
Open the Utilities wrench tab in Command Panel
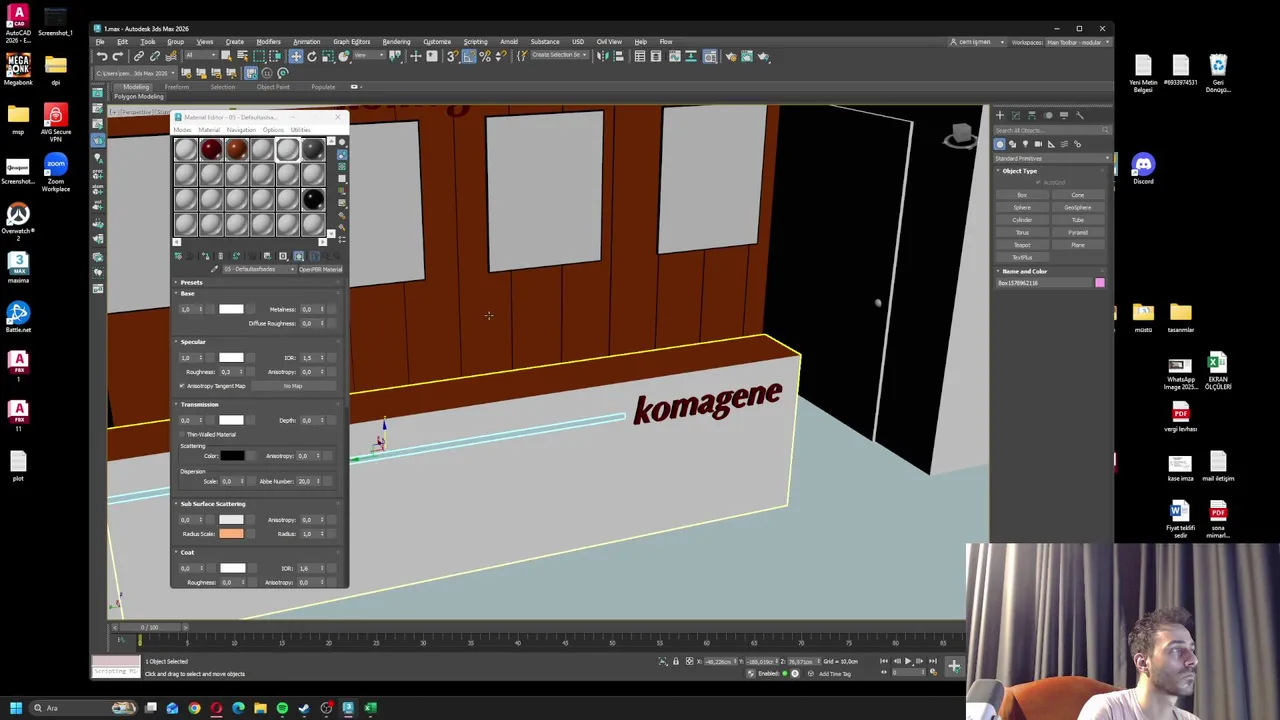[x=1079, y=115]
